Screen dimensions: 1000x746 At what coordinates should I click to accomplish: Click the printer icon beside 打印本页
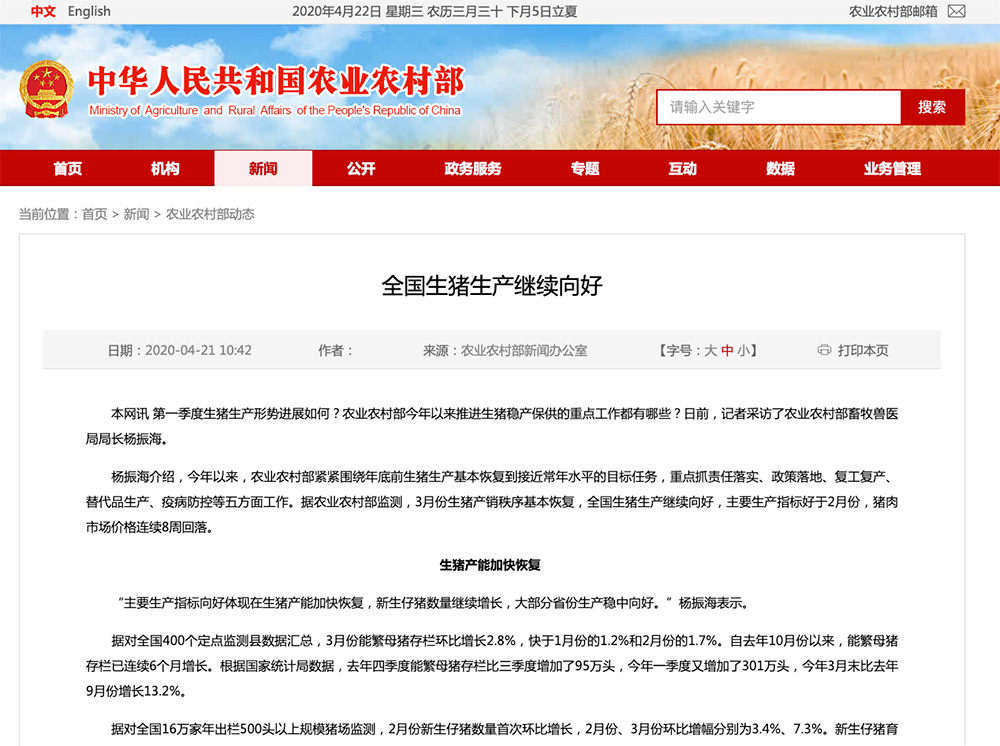[x=824, y=350]
